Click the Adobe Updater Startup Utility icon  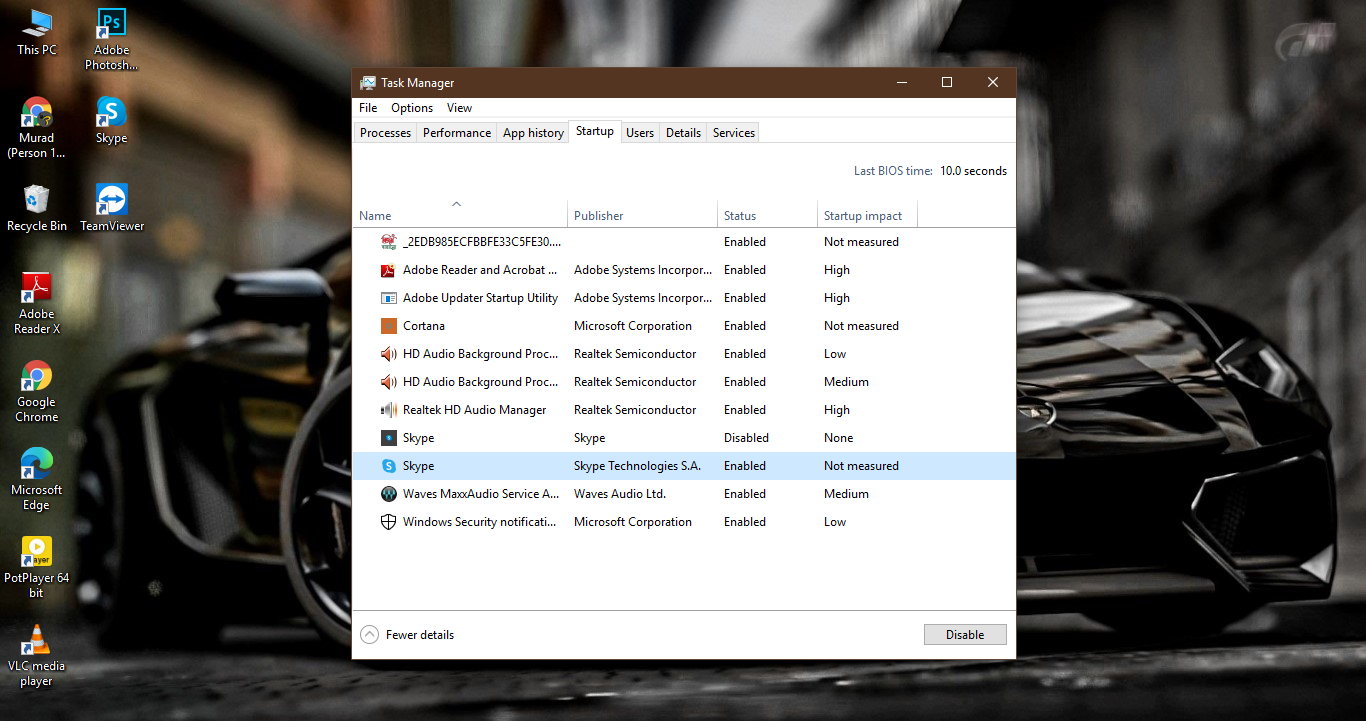pyautogui.click(x=389, y=298)
